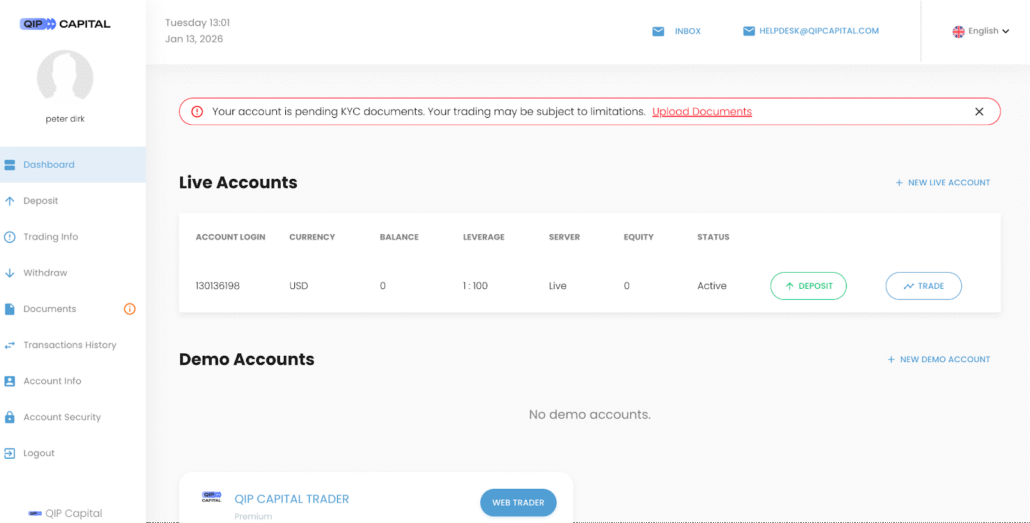Create a New Live Account

(942, 183)
